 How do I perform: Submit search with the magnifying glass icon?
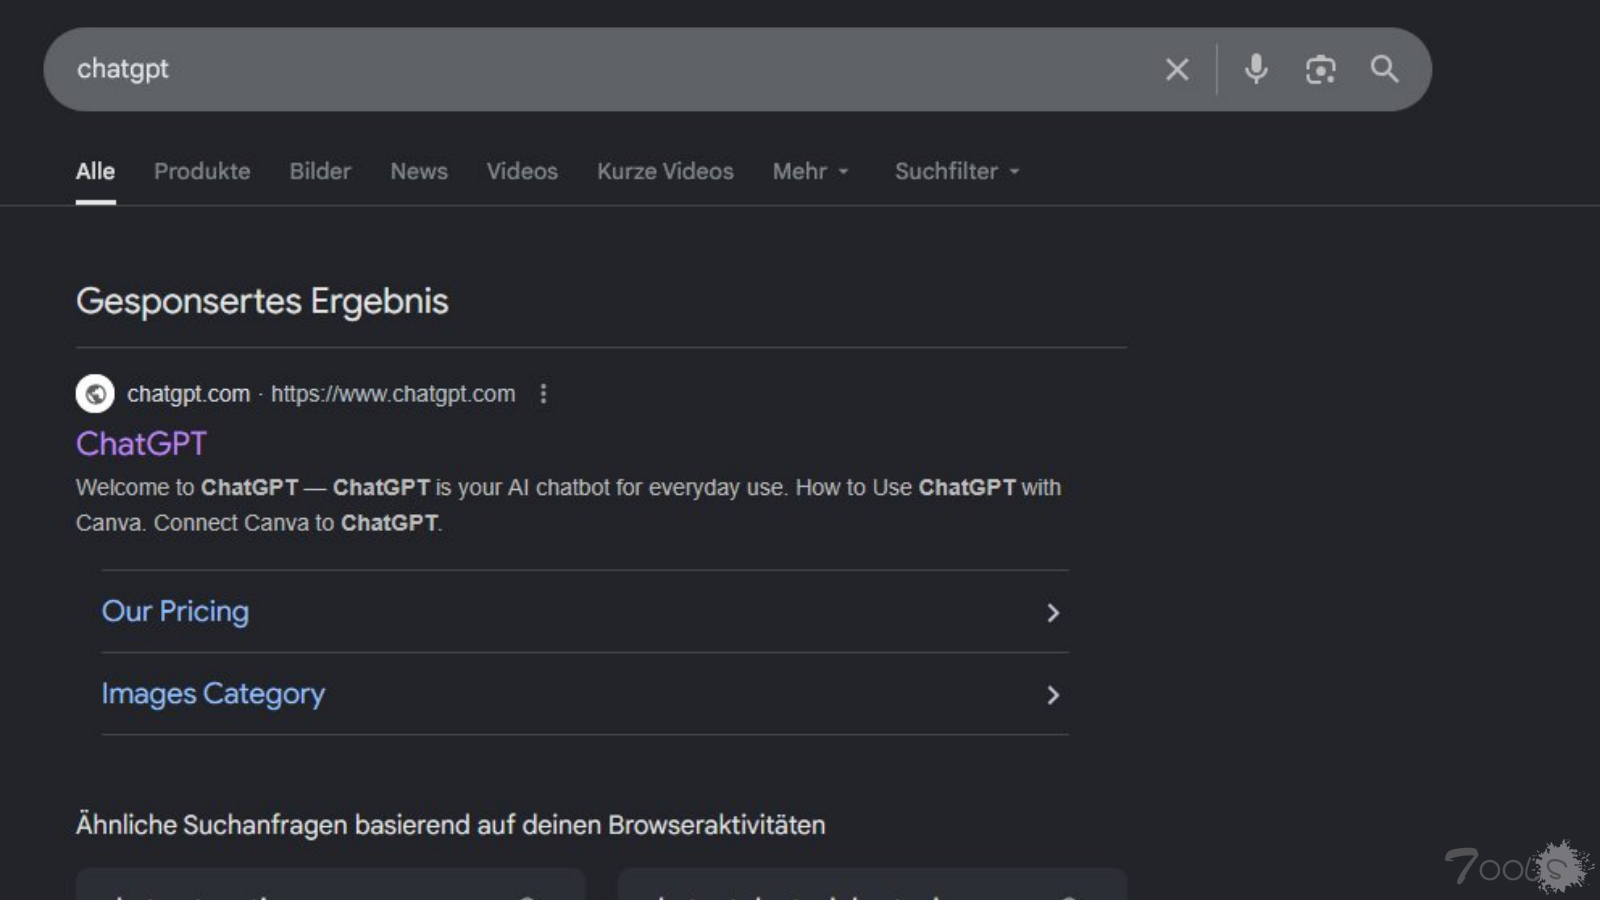click(x=1384, y=69)
